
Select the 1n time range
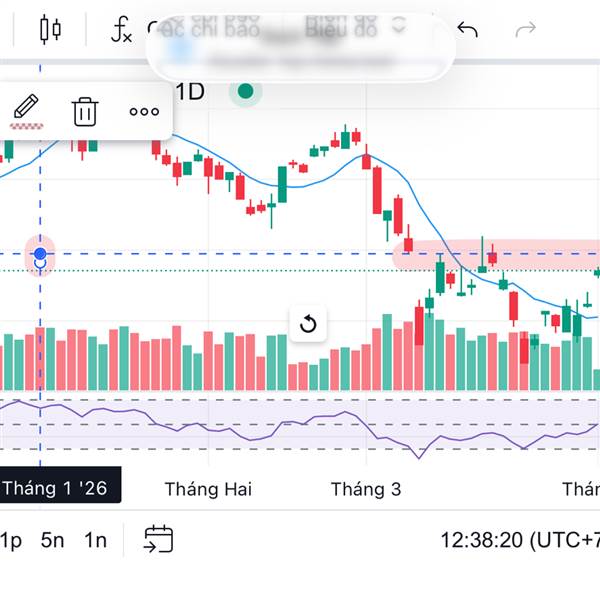point(95,540)
